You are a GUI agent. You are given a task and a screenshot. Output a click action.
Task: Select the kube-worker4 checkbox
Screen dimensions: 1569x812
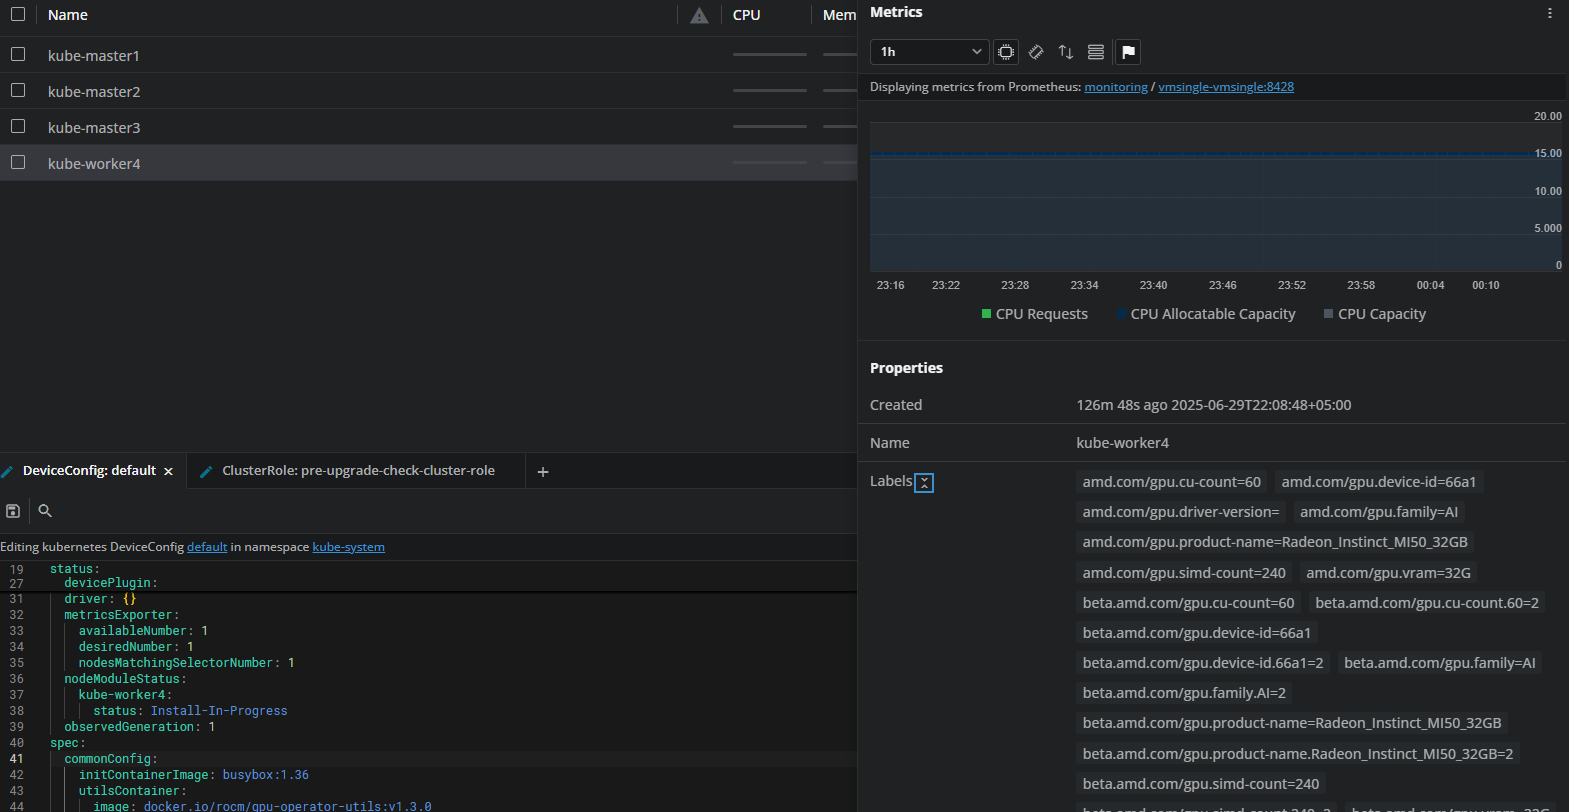(18, 163)
